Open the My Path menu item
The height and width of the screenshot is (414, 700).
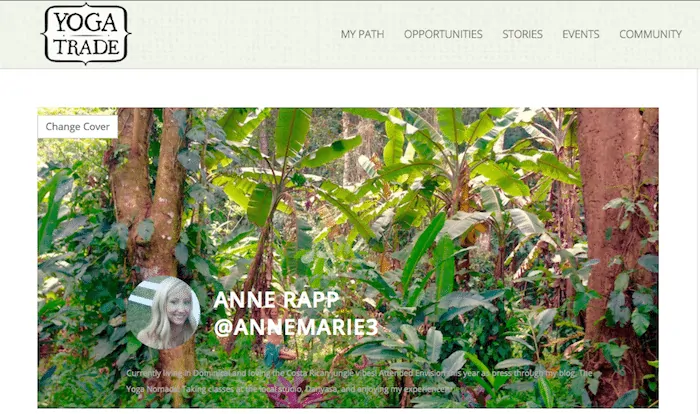362,34
